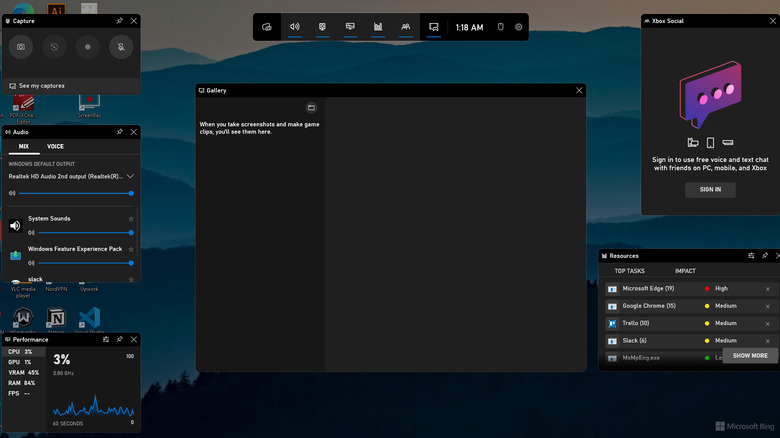Screen dimensions: 780x438
Task: Open Performance widget options
Action: pyautogui.click(x=106, y=339)
